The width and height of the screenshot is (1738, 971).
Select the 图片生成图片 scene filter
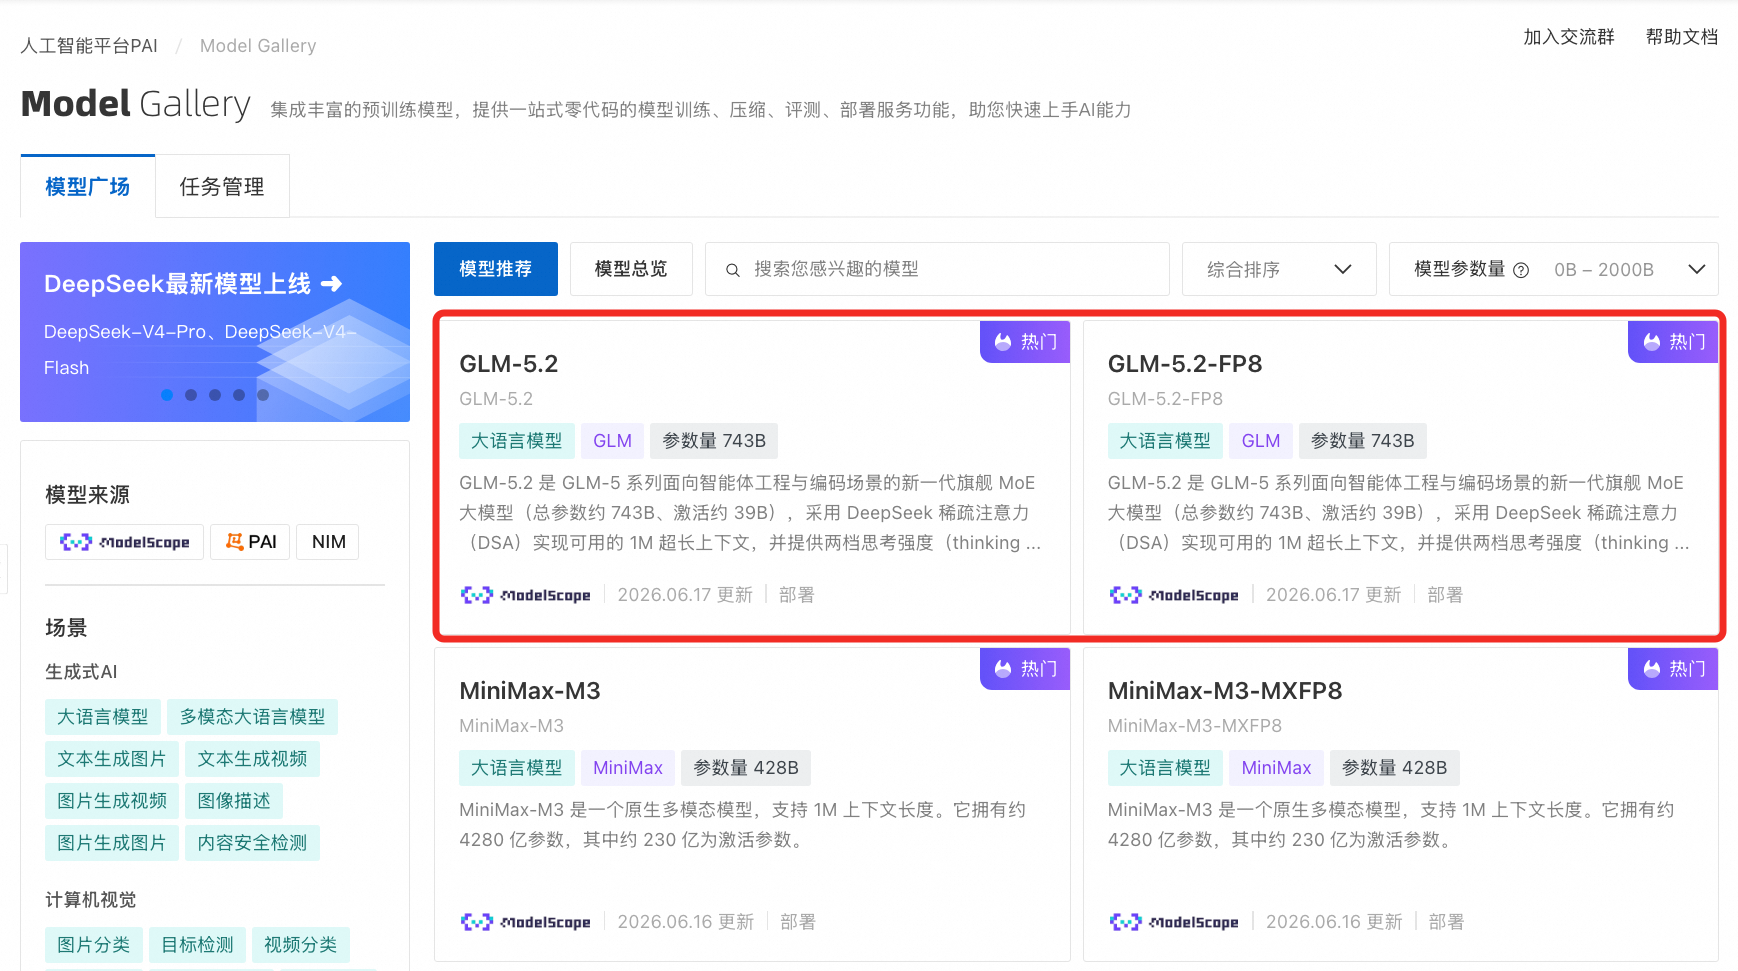pyautogui.click(x=112, y=843)
